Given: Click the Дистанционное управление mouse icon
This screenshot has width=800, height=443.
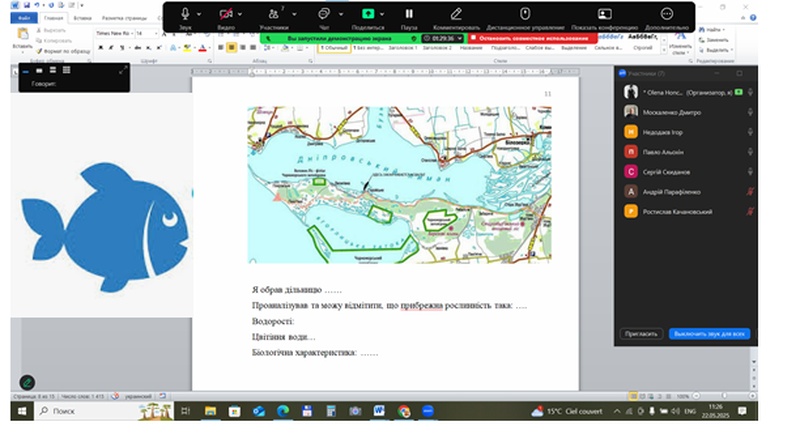Looking at the screenshot, I should 525,13.
